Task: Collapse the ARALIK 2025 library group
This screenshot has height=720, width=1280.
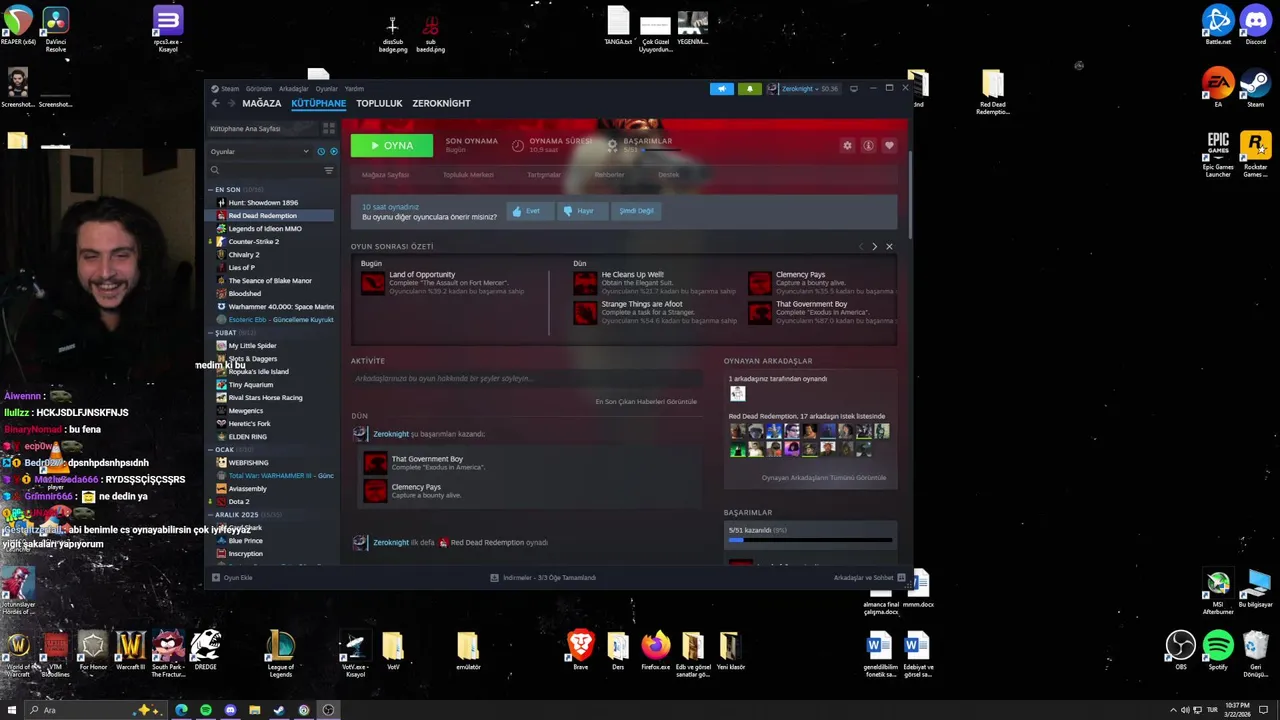Action: coord(210,515)
